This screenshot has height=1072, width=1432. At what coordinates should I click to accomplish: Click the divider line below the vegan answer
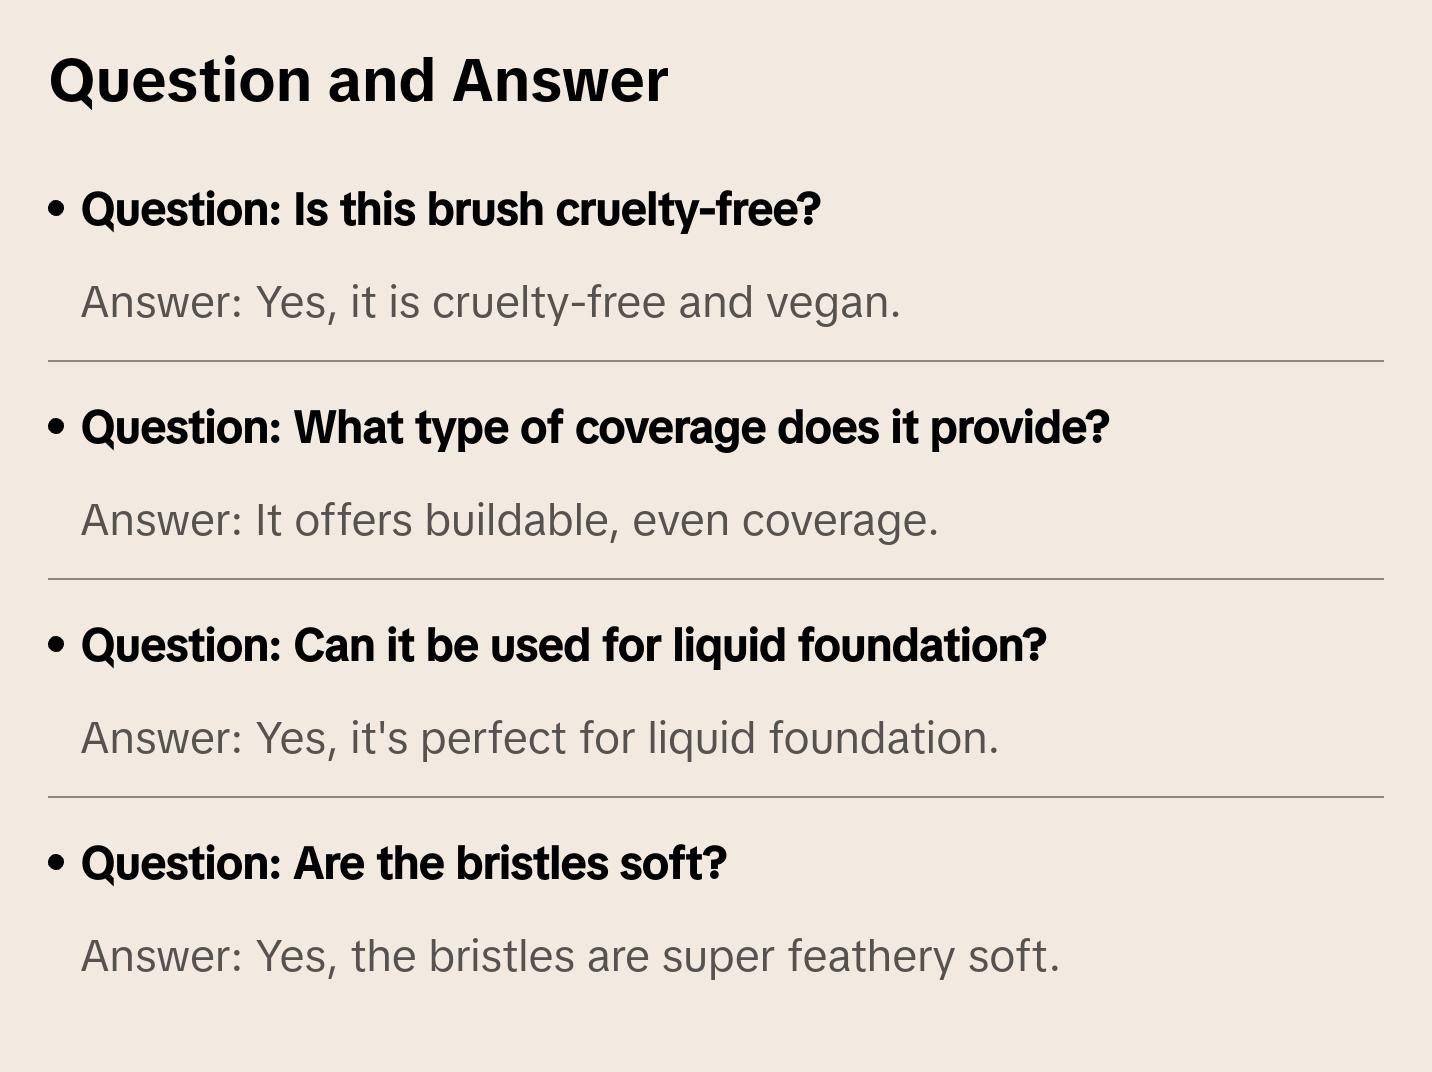click(716, 361)
